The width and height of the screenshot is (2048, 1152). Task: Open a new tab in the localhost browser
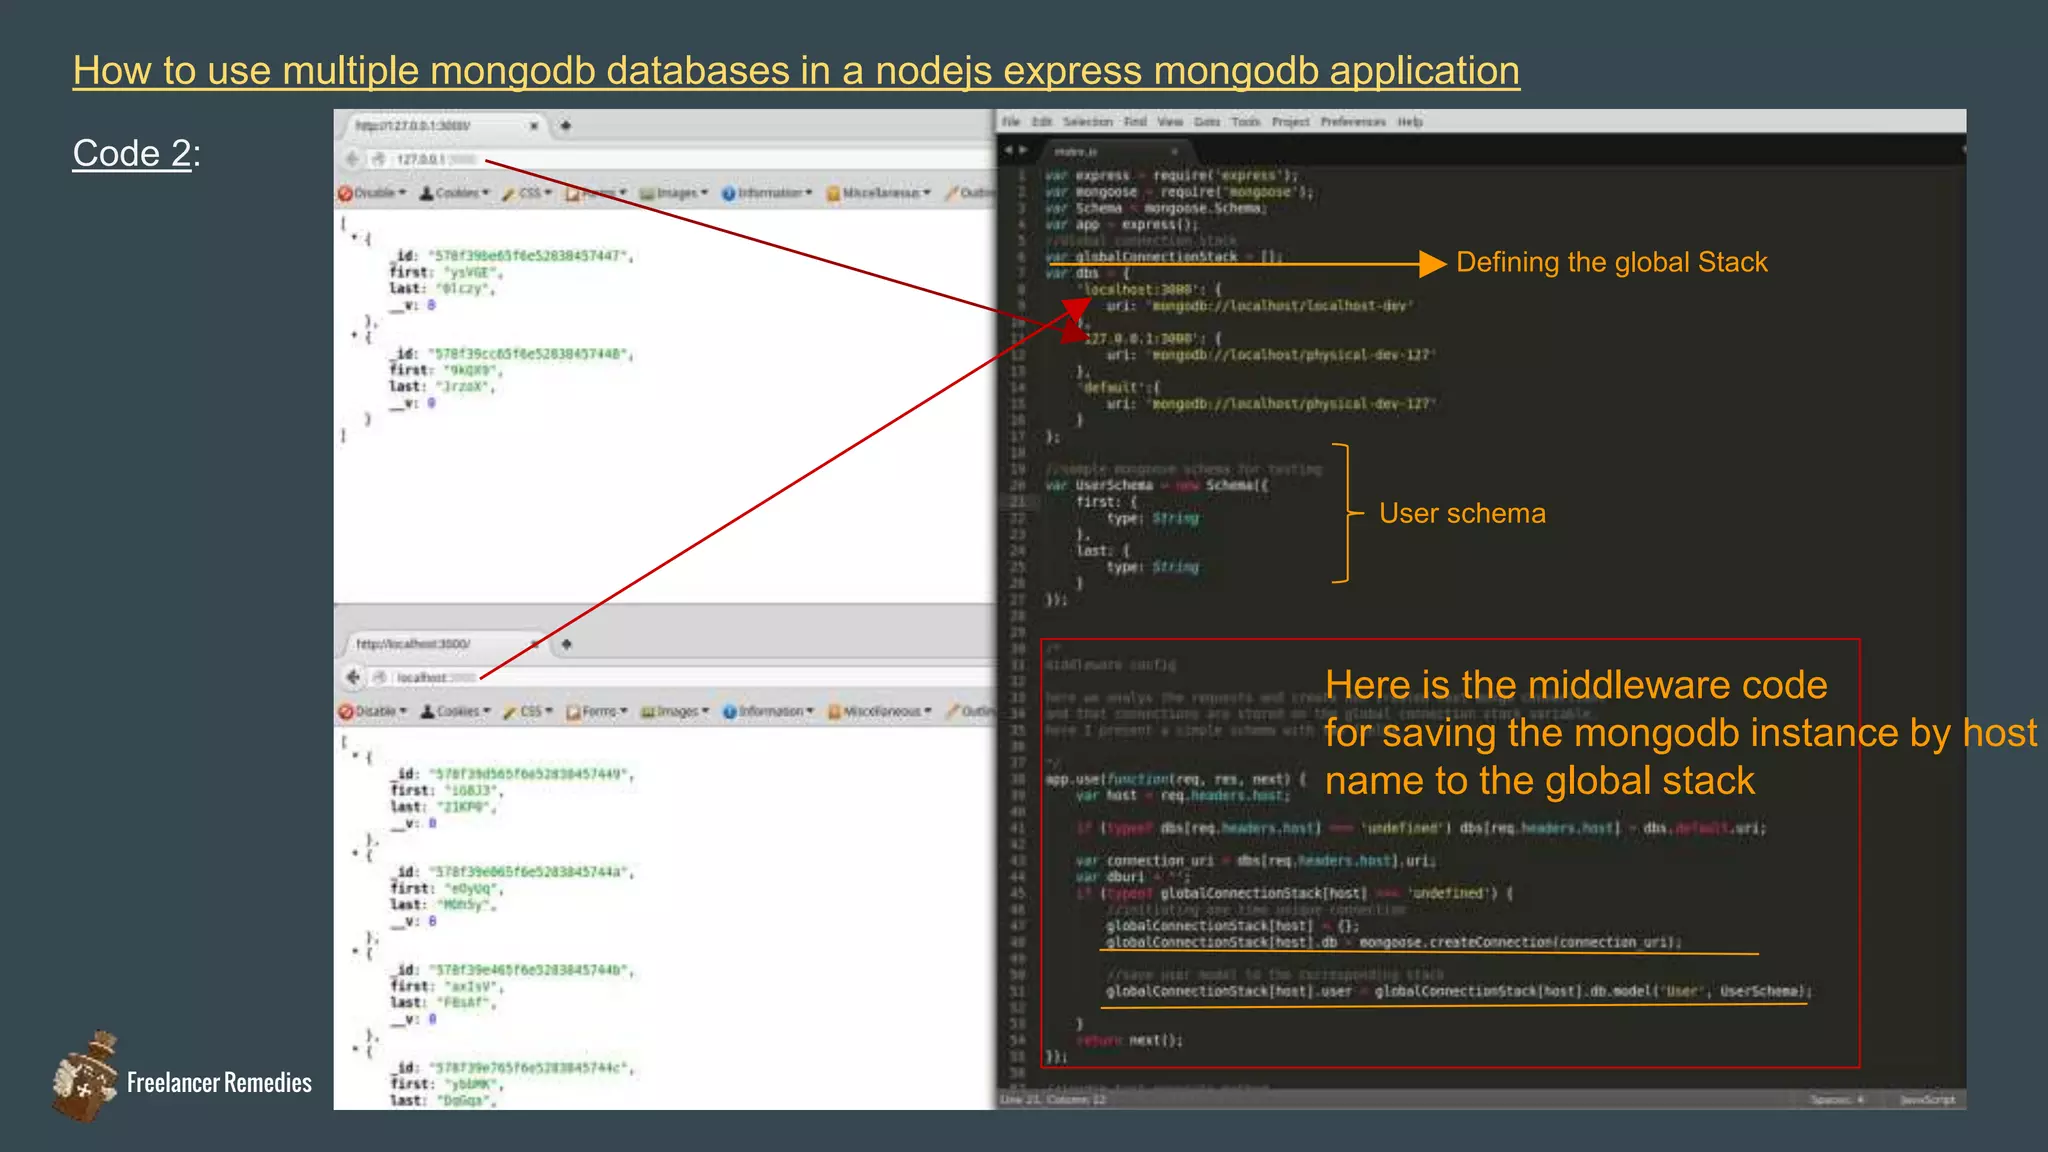click(566, 644)
